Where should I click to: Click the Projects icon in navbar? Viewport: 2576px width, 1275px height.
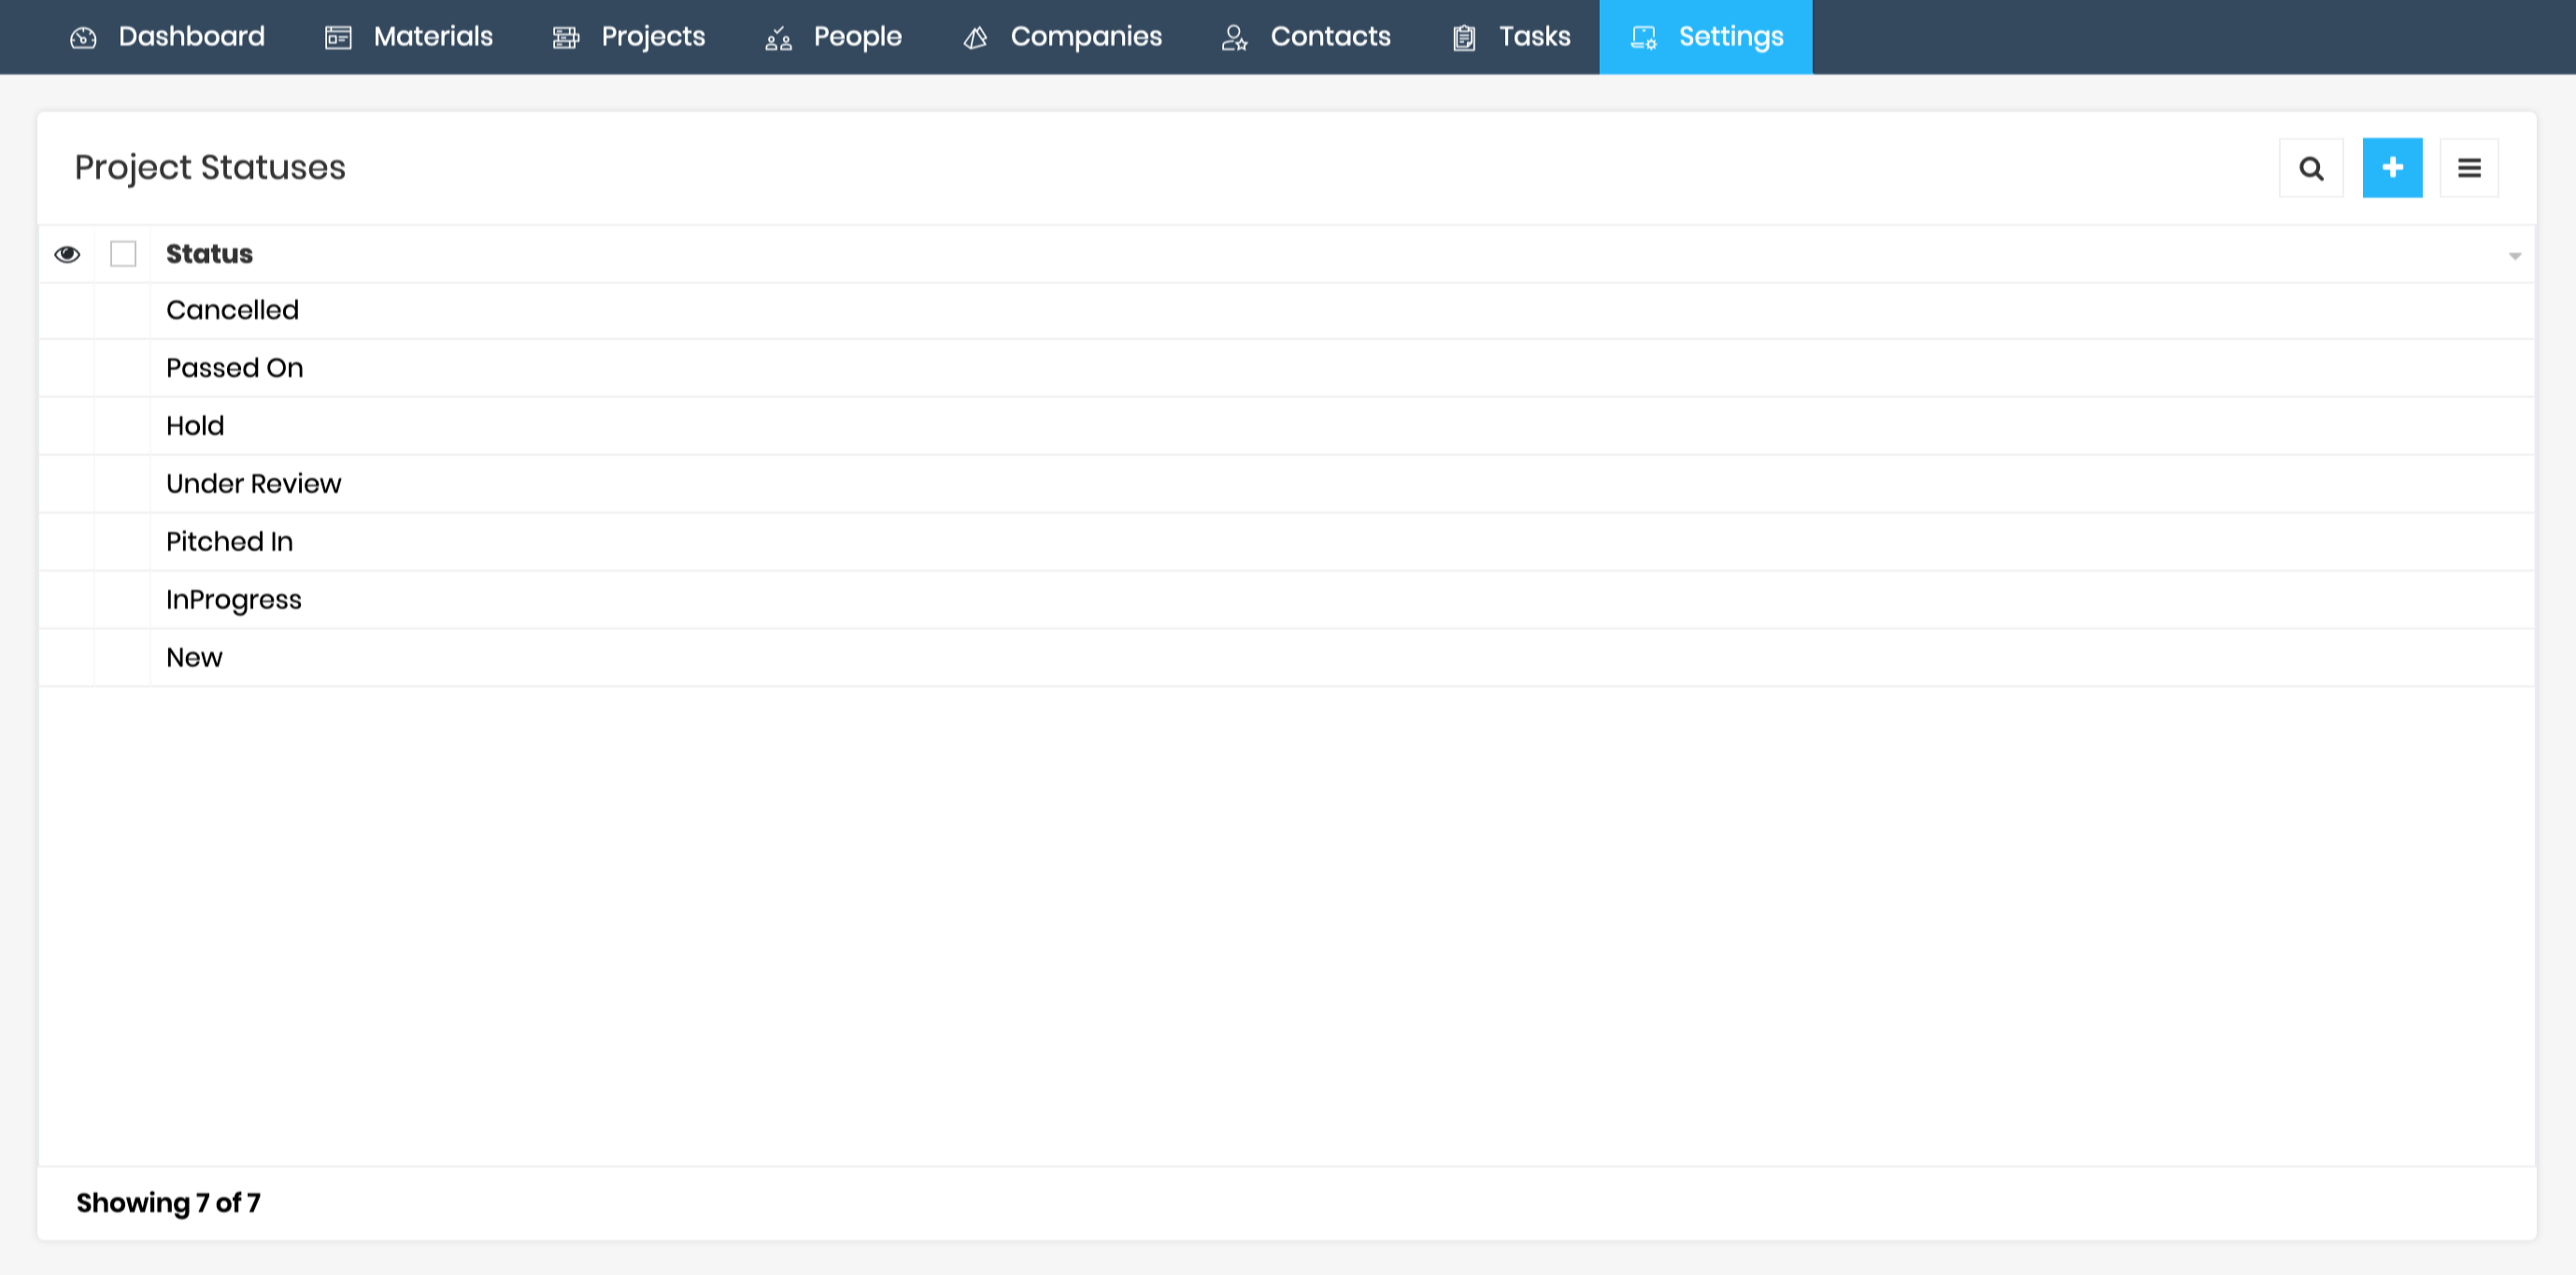pos(566,38)
